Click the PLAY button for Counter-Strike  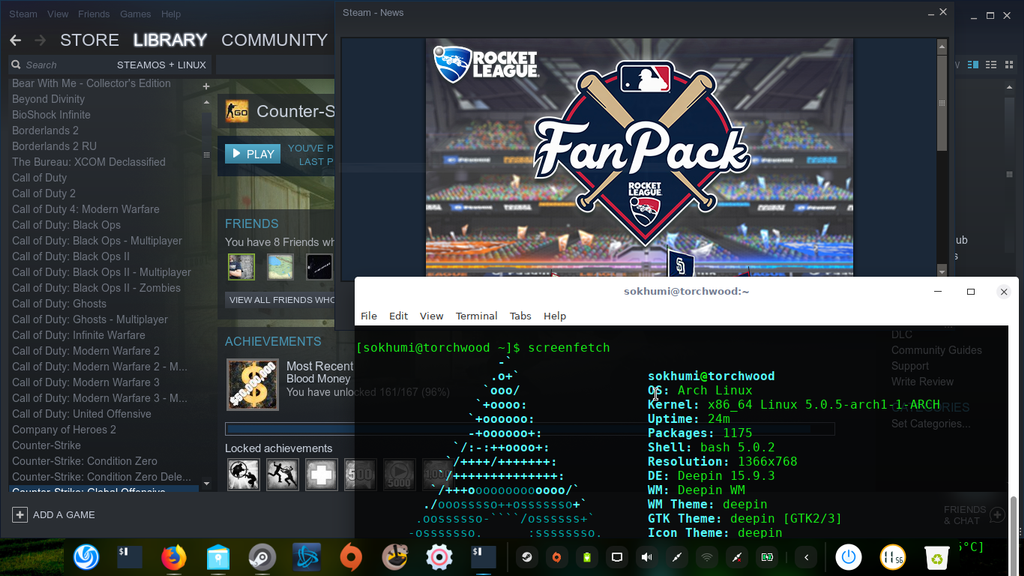253,154
